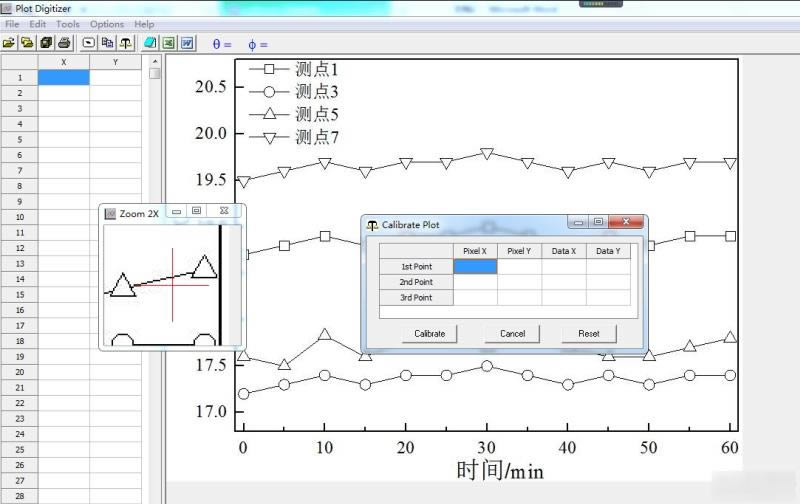Click the save disk stack icon
This screenshot has width=800, height=504.
[x=46, y=43]
